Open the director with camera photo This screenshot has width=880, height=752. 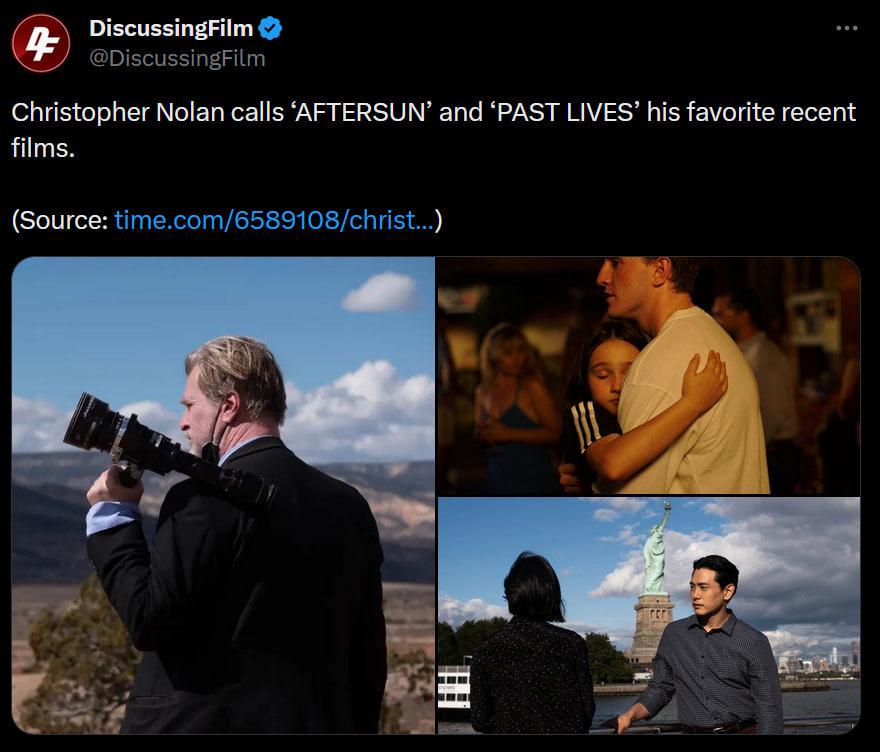pos(223,495)
